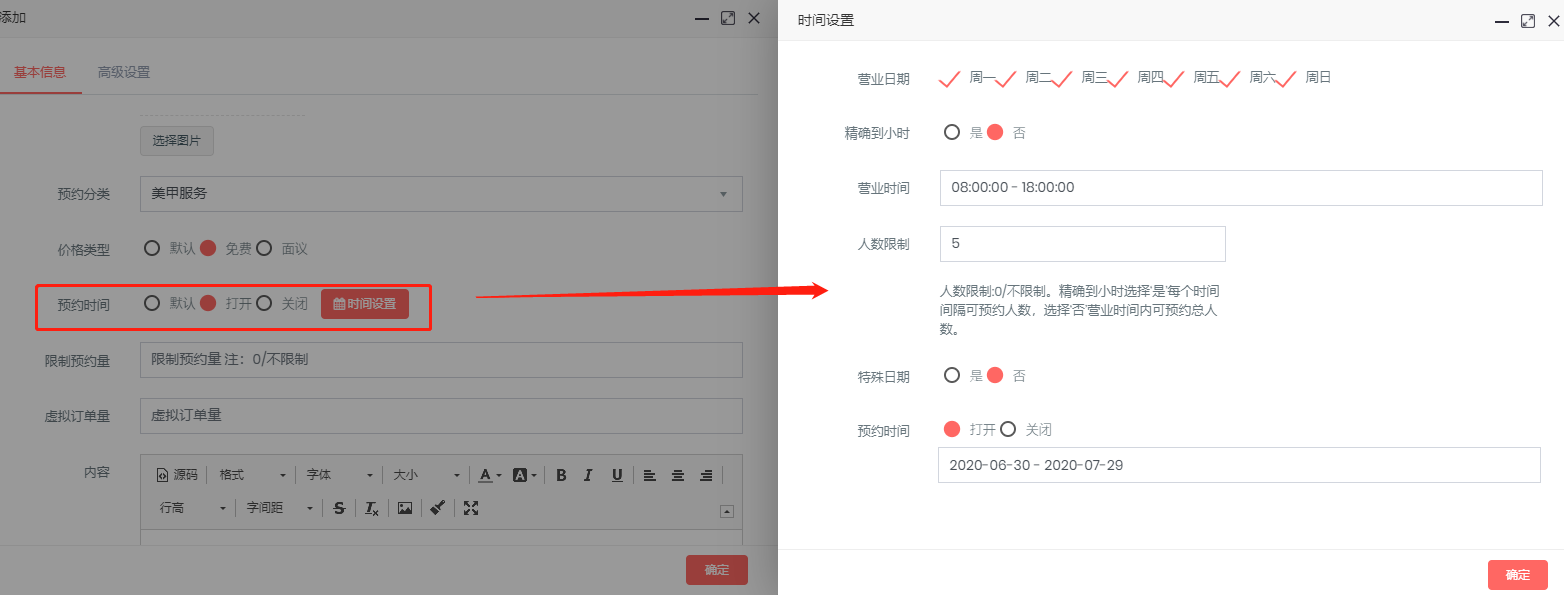Toggle underline in the content editor

click(x=617, y=475)
